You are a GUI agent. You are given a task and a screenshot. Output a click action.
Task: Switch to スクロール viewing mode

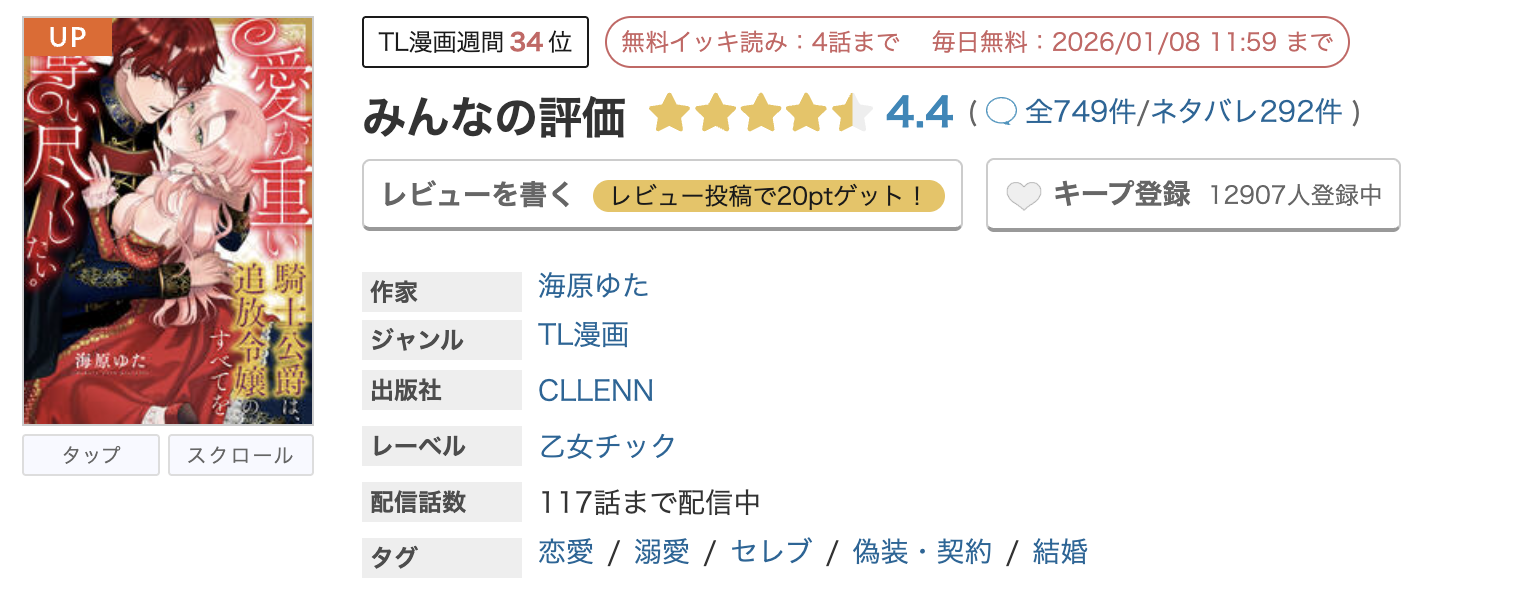click(240, 454)
